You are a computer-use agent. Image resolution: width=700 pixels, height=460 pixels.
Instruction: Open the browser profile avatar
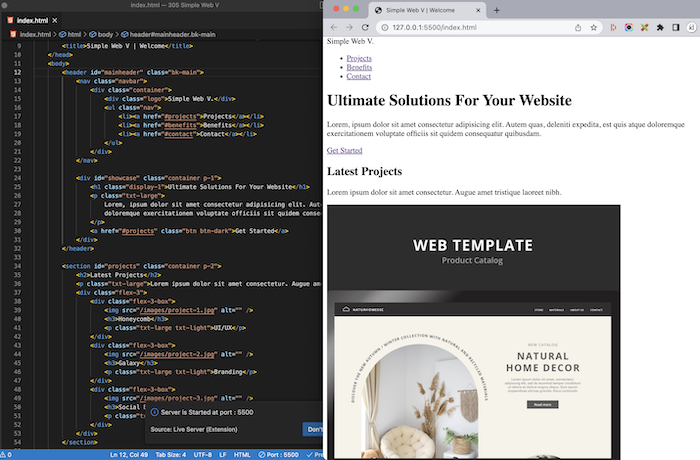point(691,27)
